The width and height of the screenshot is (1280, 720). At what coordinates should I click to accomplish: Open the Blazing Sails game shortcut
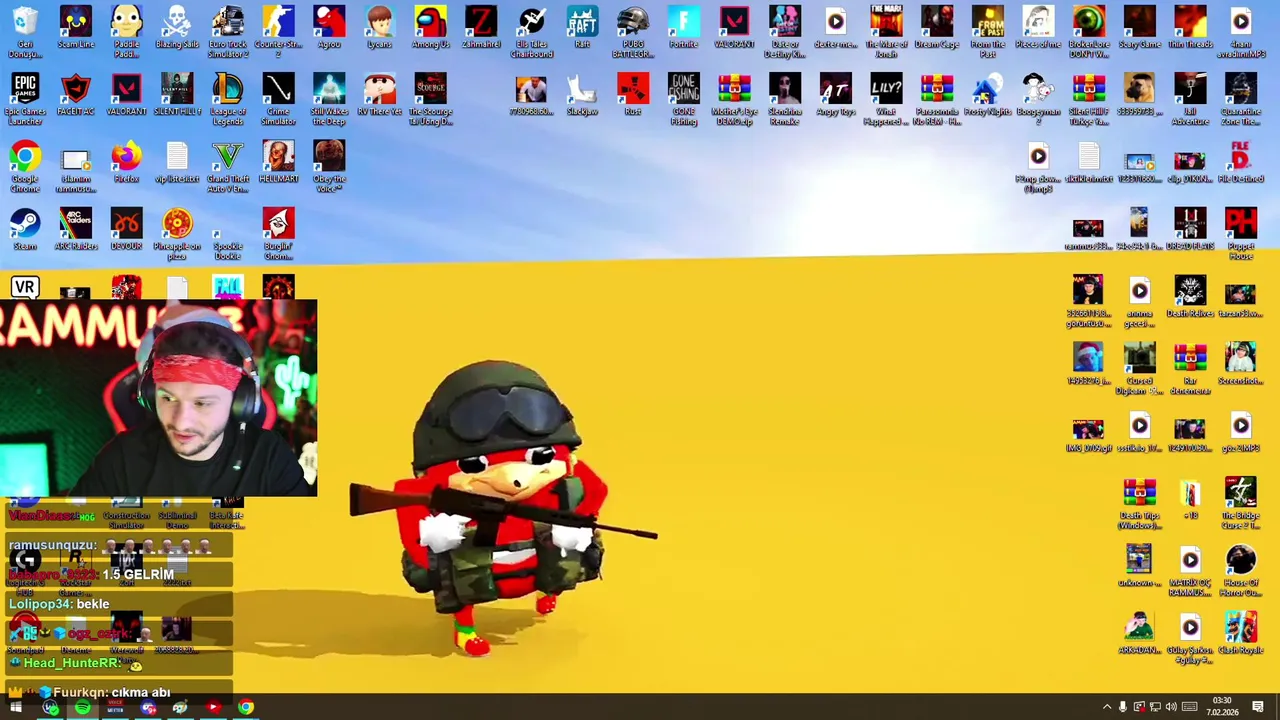coord(177,28)
